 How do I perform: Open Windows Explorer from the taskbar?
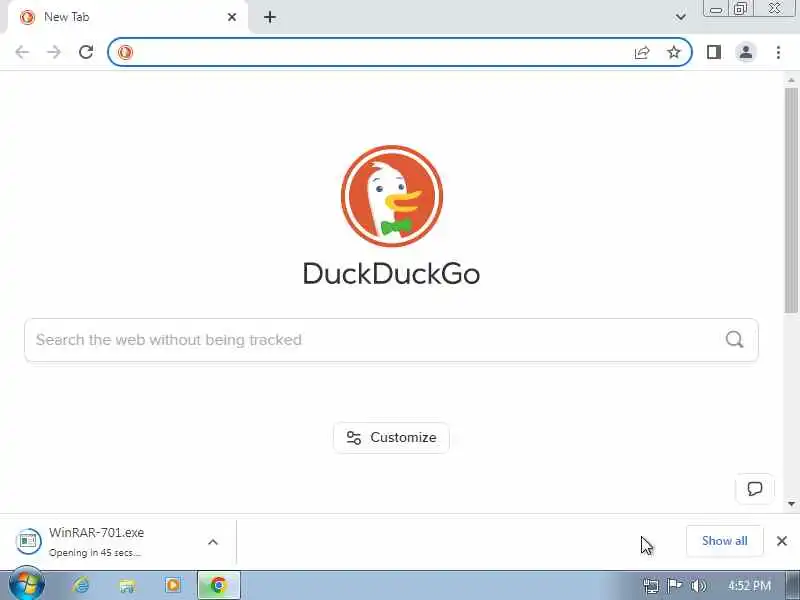[x=127, y=585]
